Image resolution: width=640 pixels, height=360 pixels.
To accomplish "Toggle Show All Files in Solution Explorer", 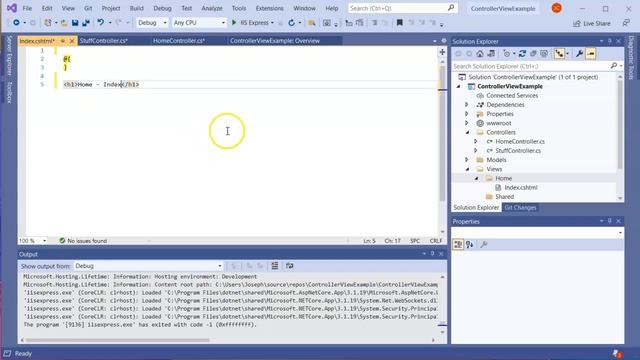I will [544, 53].
